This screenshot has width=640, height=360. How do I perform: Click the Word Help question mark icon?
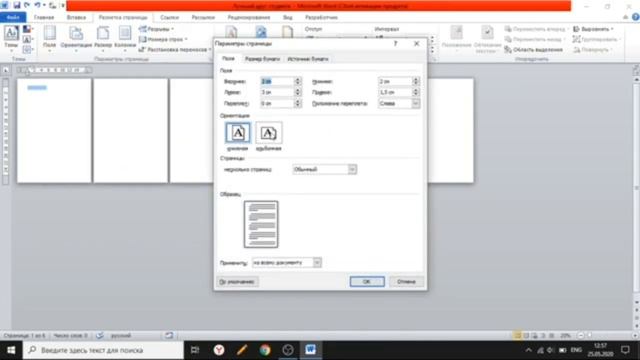click(x=636, y=17)
